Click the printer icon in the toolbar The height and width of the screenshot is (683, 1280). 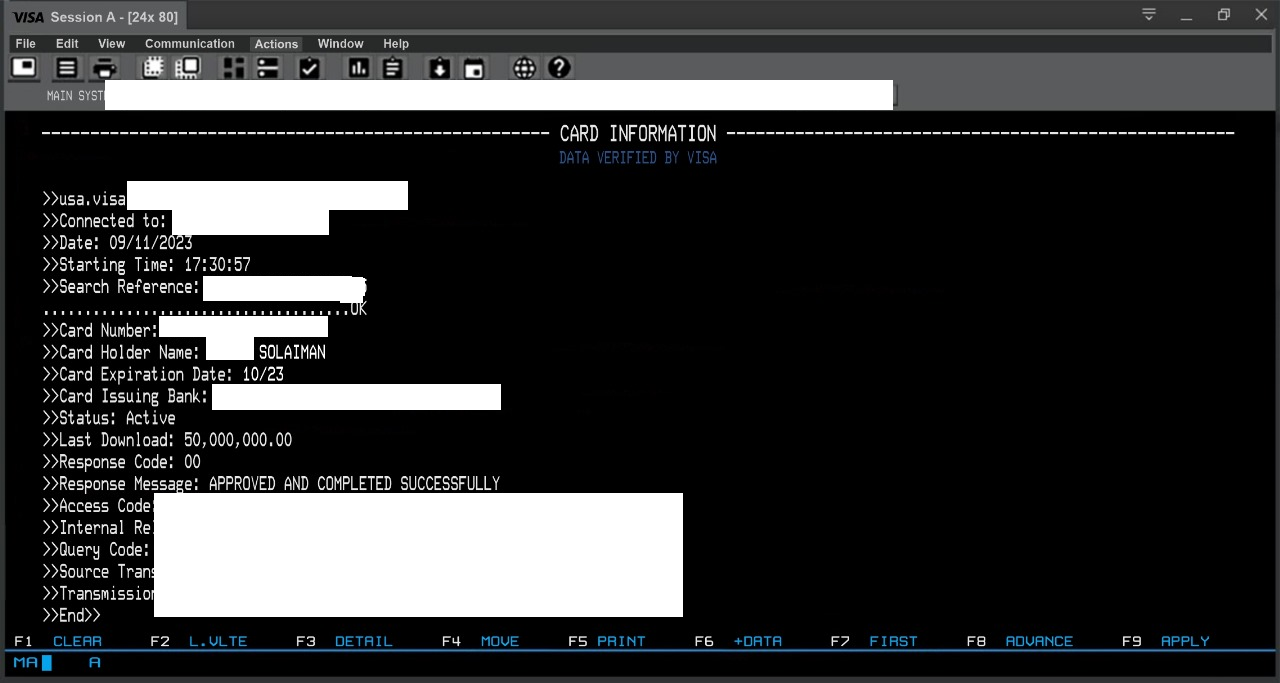pos(105,68)
